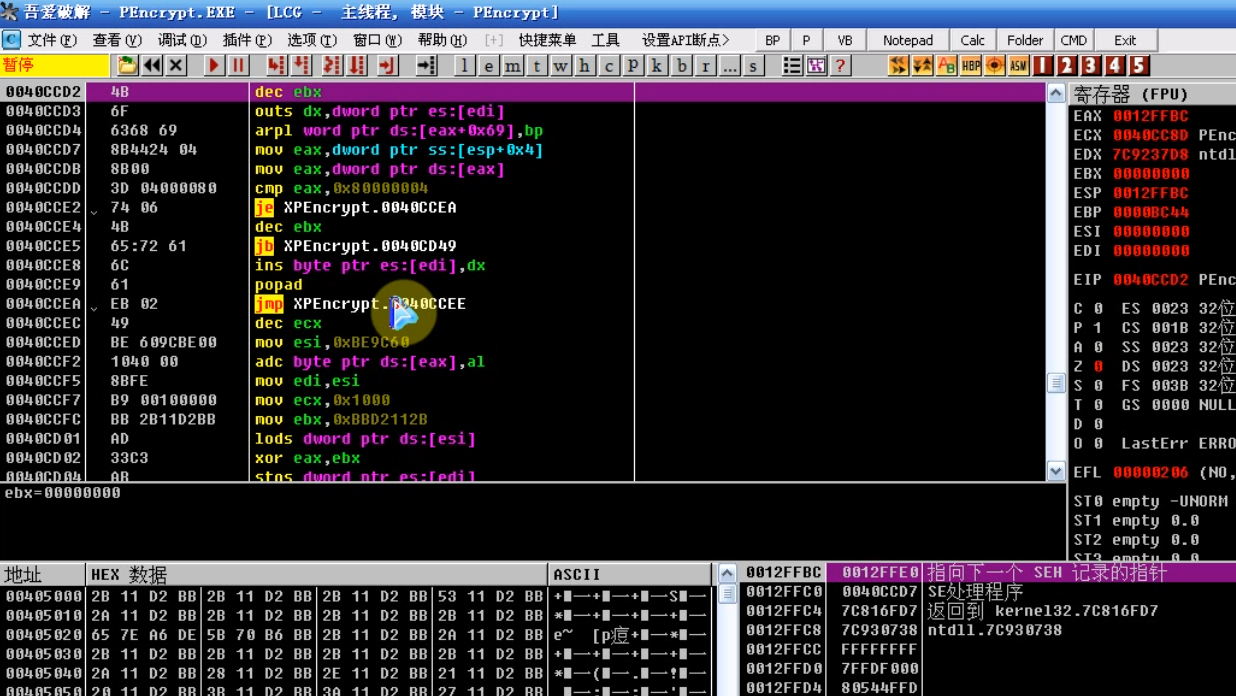
Task: Click the HBP hardware breakpoint icon
Action: click(970, 65)
